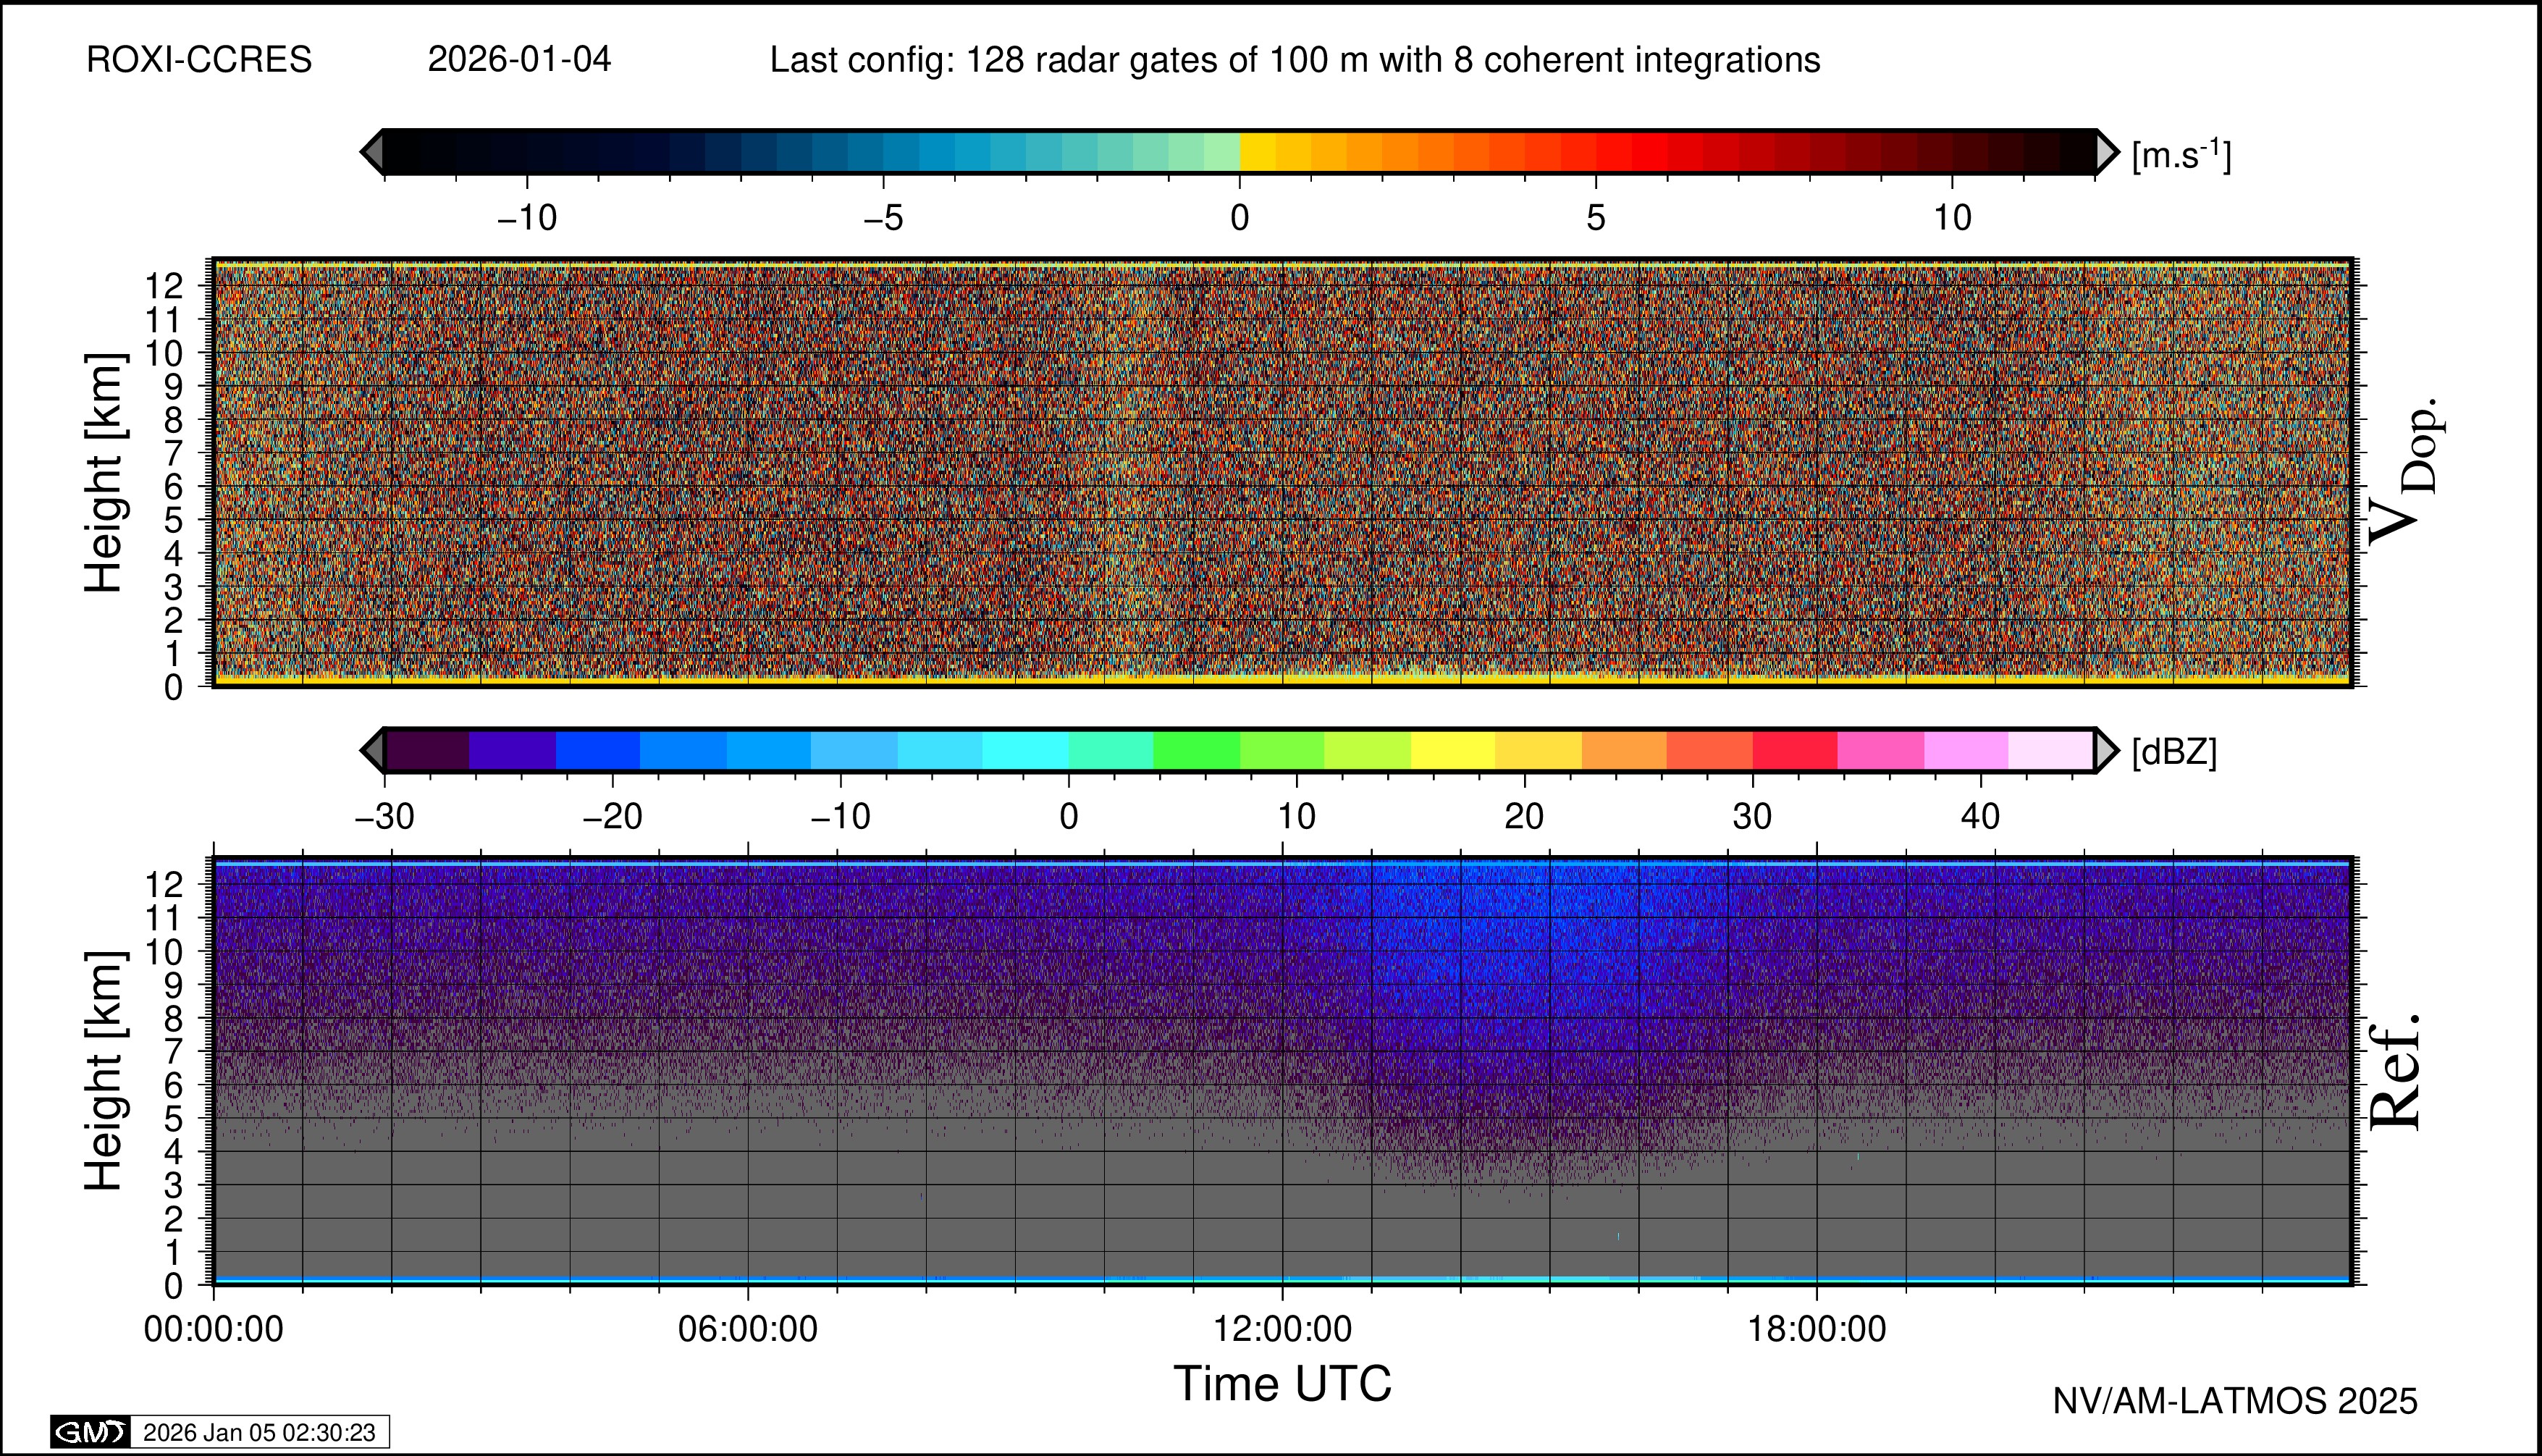Click the NV/AM-LATMOS 2025 credit text
Screen dimensions: 2542x1456
(2235, 1401)
